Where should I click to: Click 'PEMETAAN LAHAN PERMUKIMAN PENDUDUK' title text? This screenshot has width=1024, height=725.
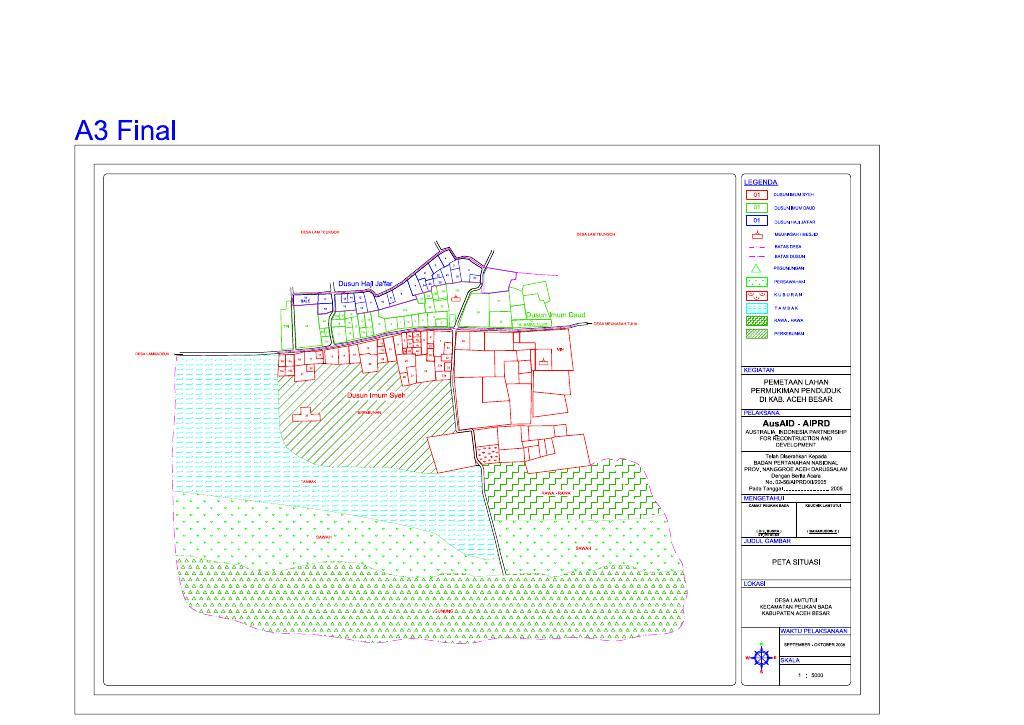click(x=795, y=386)
